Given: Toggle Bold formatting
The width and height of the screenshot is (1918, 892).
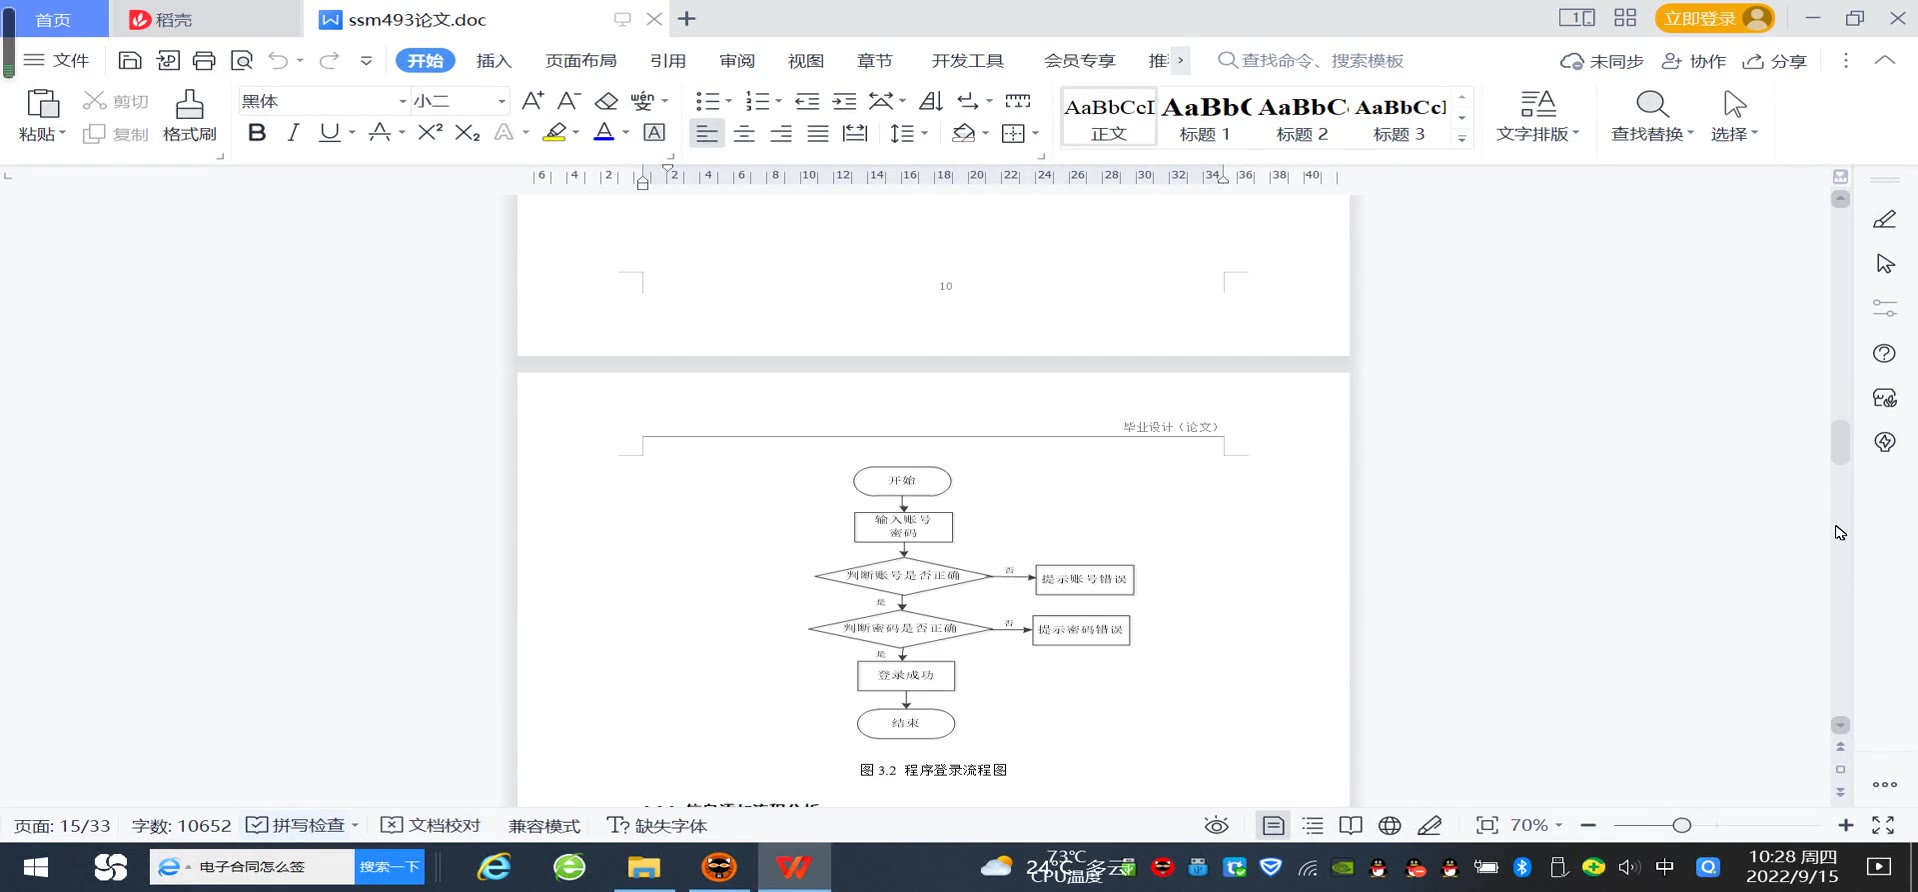Looking at the screenshot, I should point(257,133).
